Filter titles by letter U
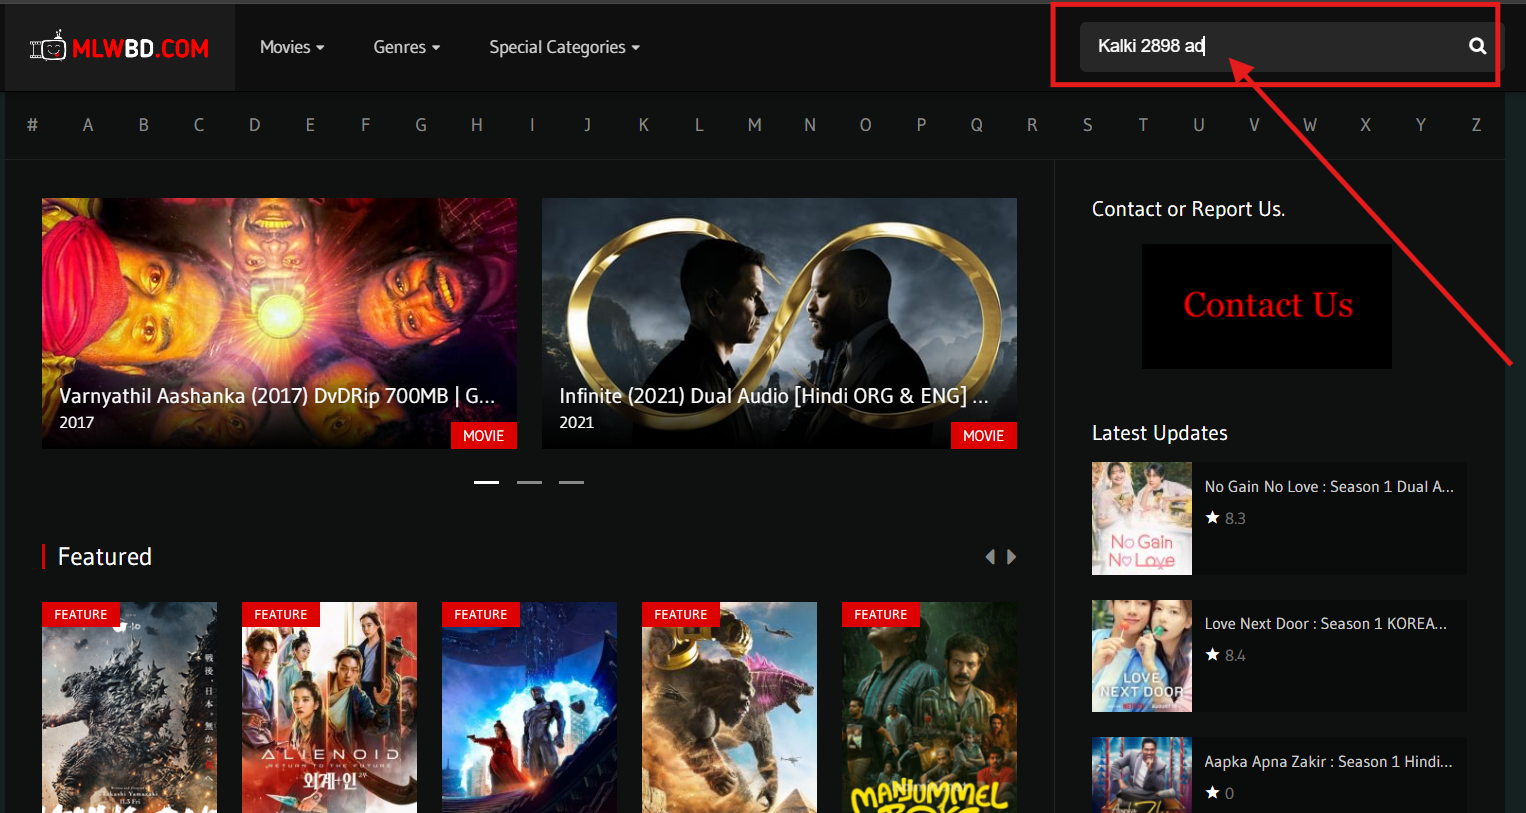Screen dimensions: 1526x813 [1198, 125]
